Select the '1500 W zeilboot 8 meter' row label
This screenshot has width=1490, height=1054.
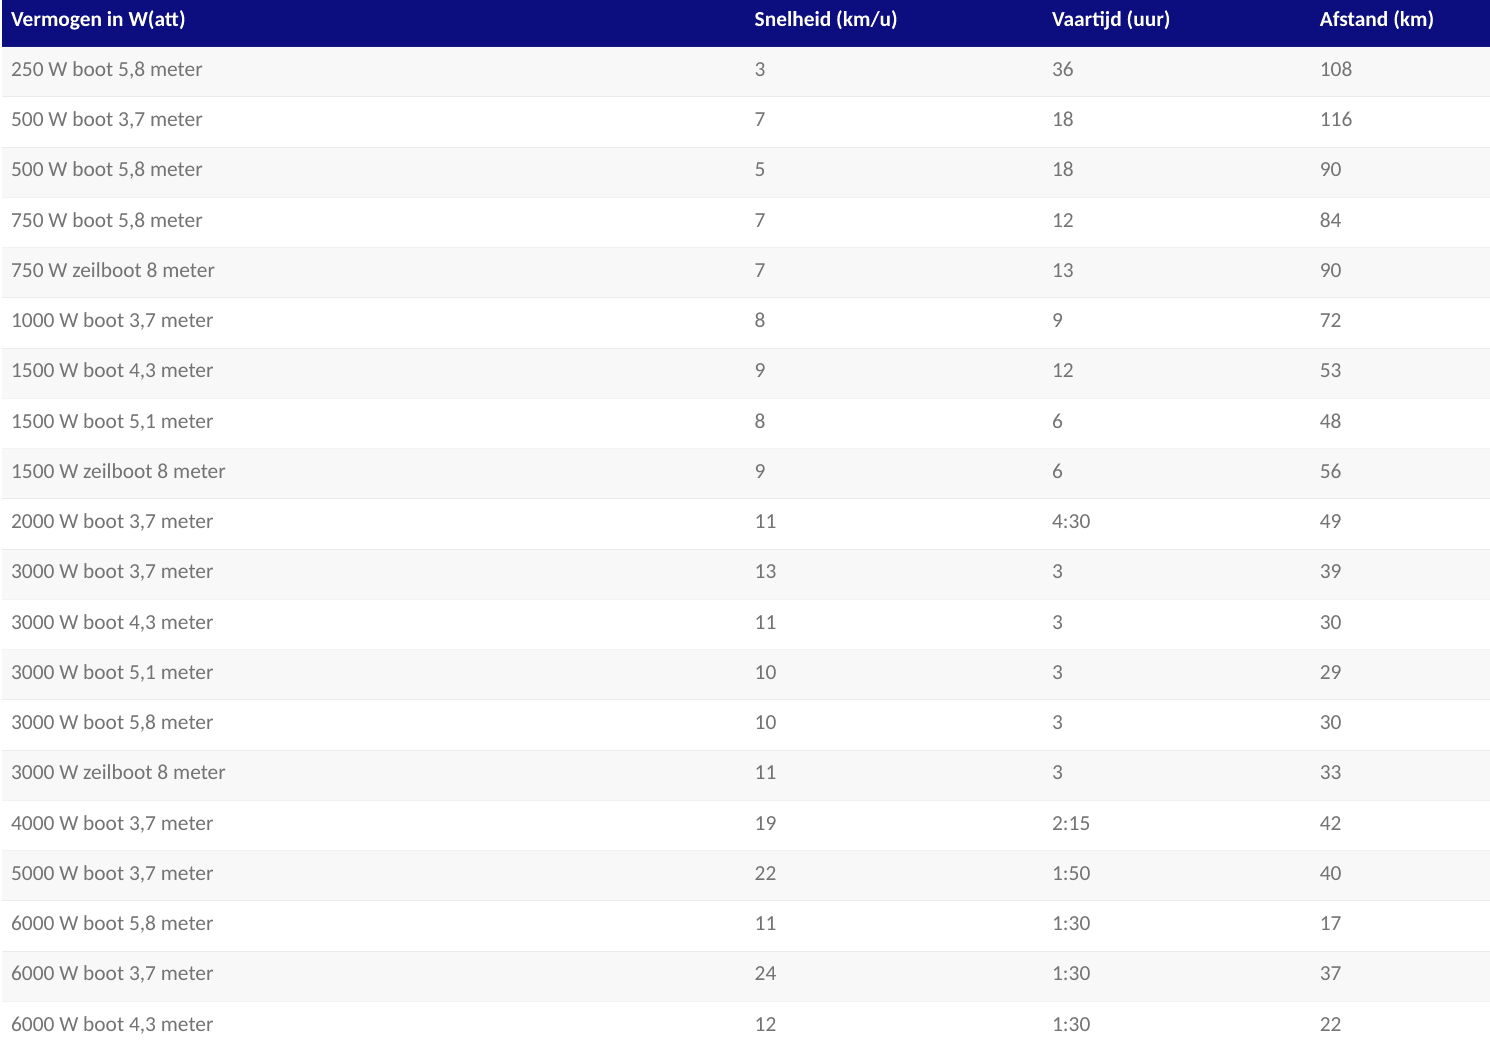tap(118, 472)
